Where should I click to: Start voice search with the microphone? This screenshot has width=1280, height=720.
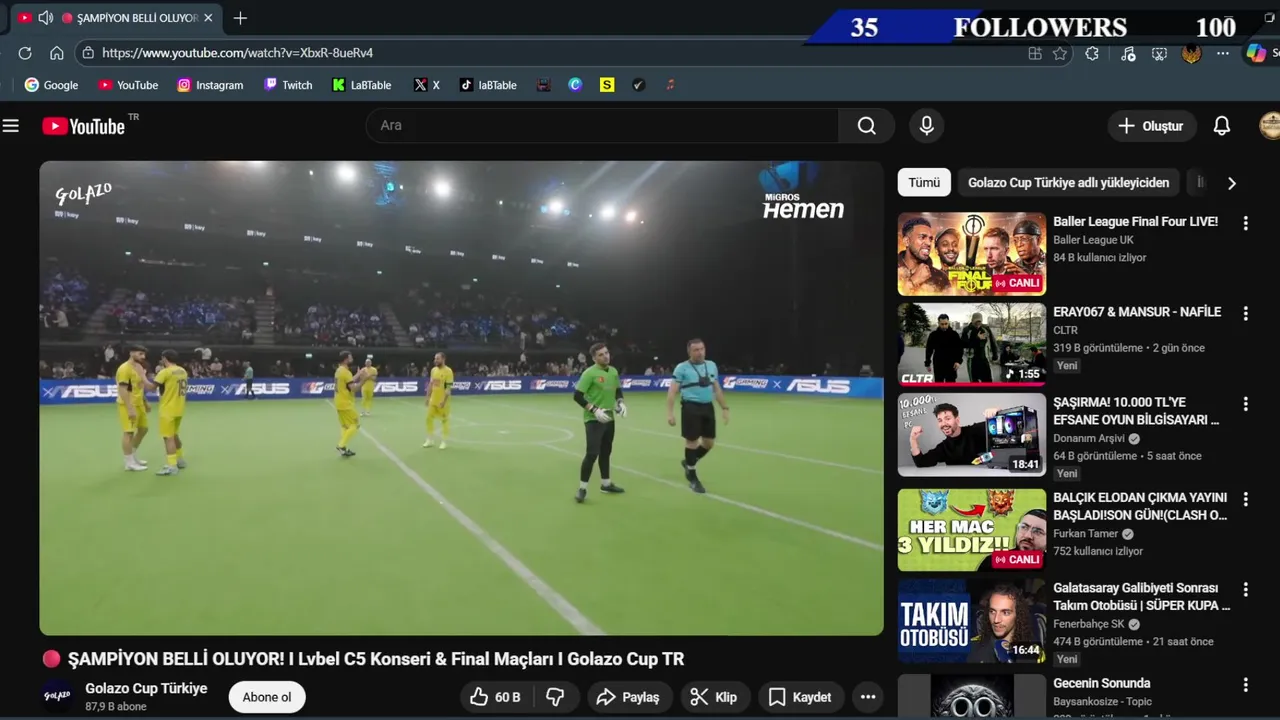(927, 126)
